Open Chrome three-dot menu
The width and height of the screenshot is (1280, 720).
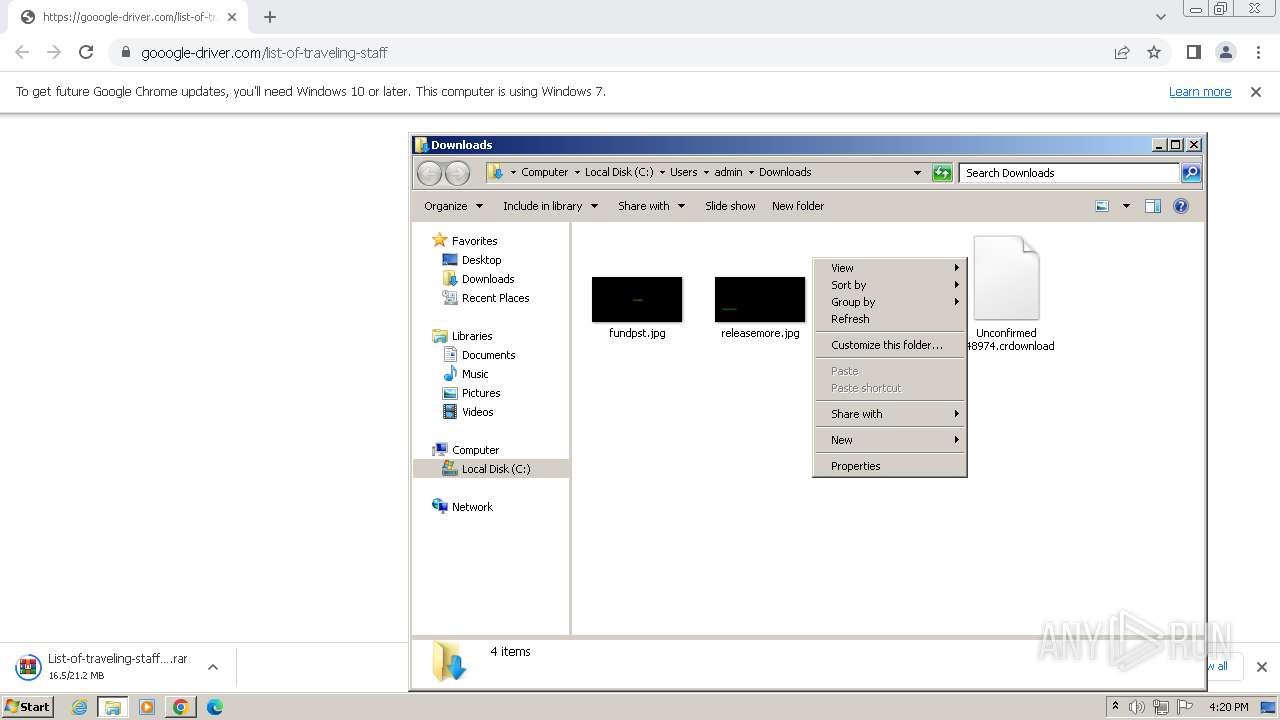[x=1258, y=52]
